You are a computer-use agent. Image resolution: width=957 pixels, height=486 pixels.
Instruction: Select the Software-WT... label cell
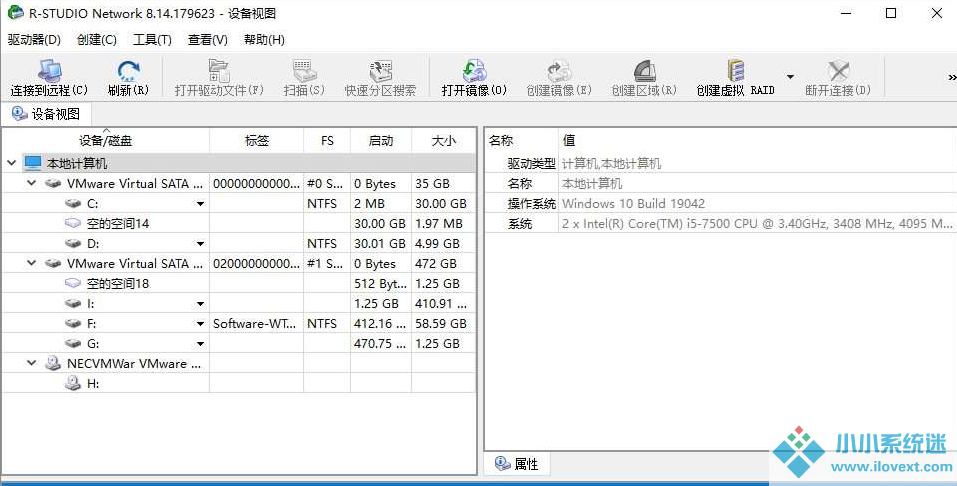pyautogui.click(x=256, y=324)
